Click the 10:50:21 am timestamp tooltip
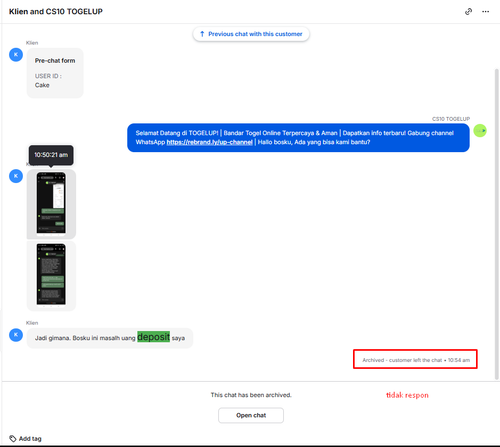The width and height of the screenshot is (500, 447). [51, 155]
